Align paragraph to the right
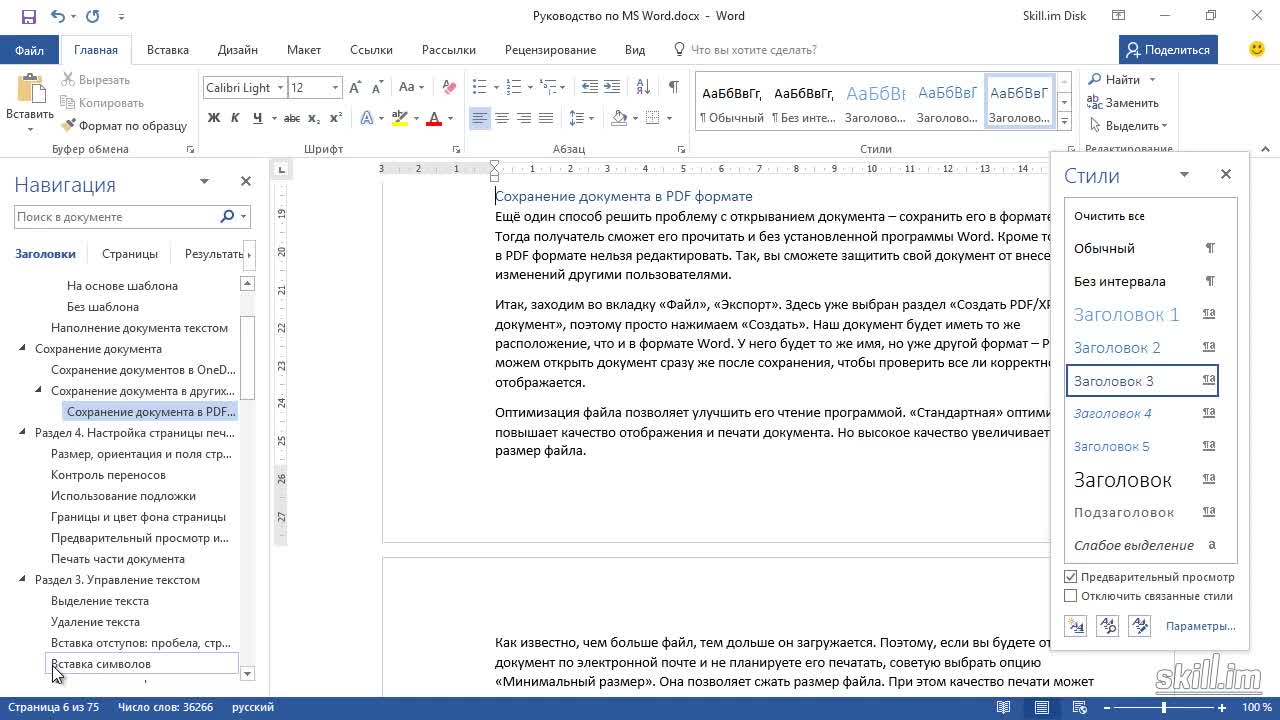 [x=524, y=118]
